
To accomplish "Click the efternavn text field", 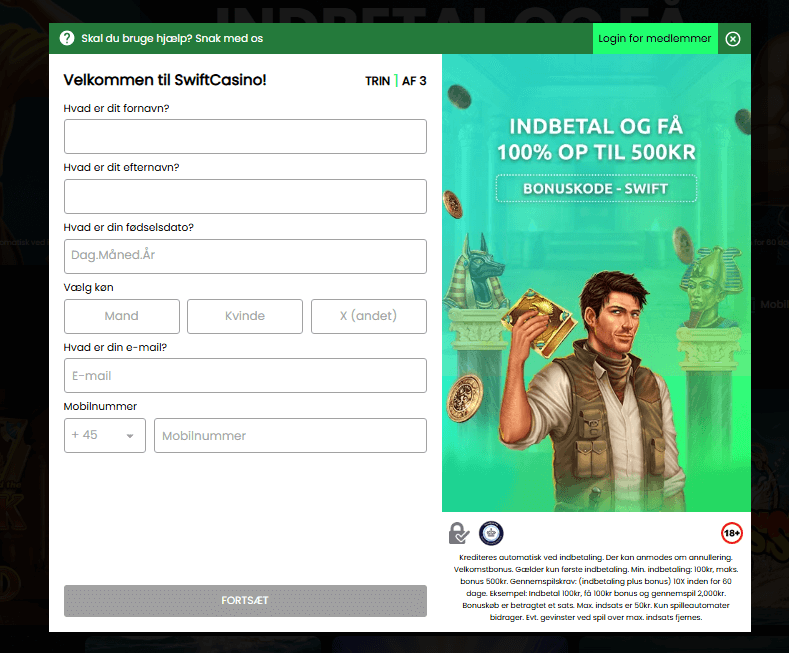I will click(245, 196).
